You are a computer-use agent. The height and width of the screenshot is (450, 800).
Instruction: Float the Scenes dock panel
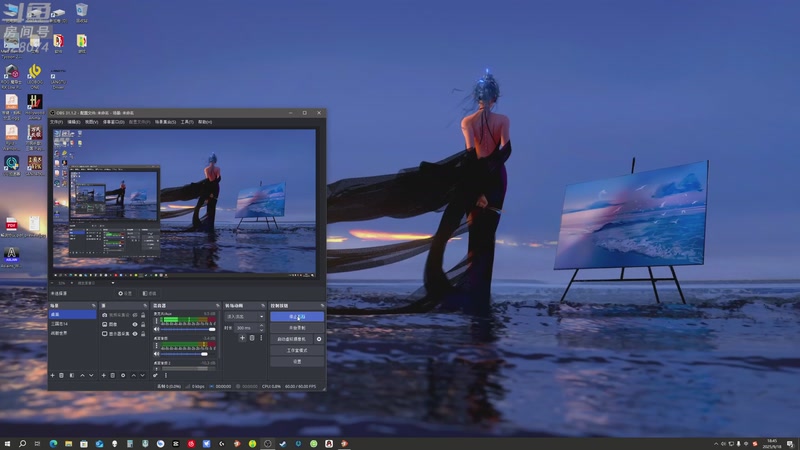click(x=93, y=306)
